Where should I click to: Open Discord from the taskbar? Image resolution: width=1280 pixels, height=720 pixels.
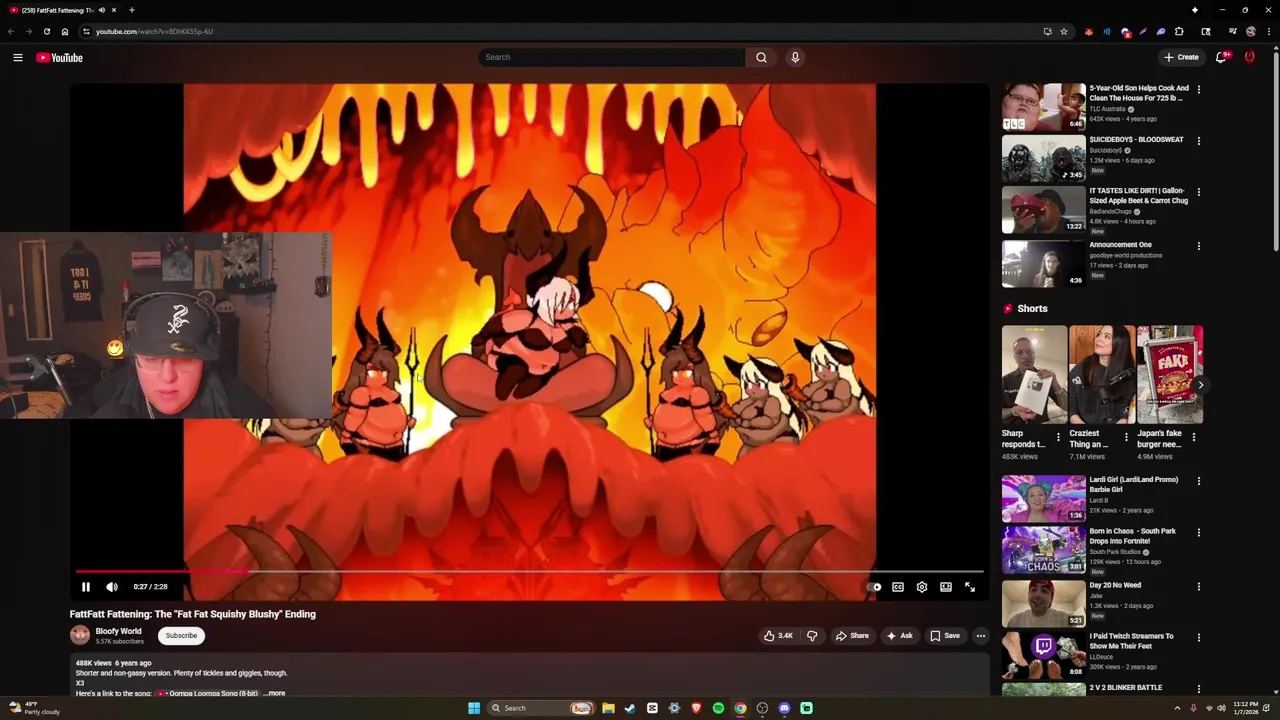coord(784,708)
